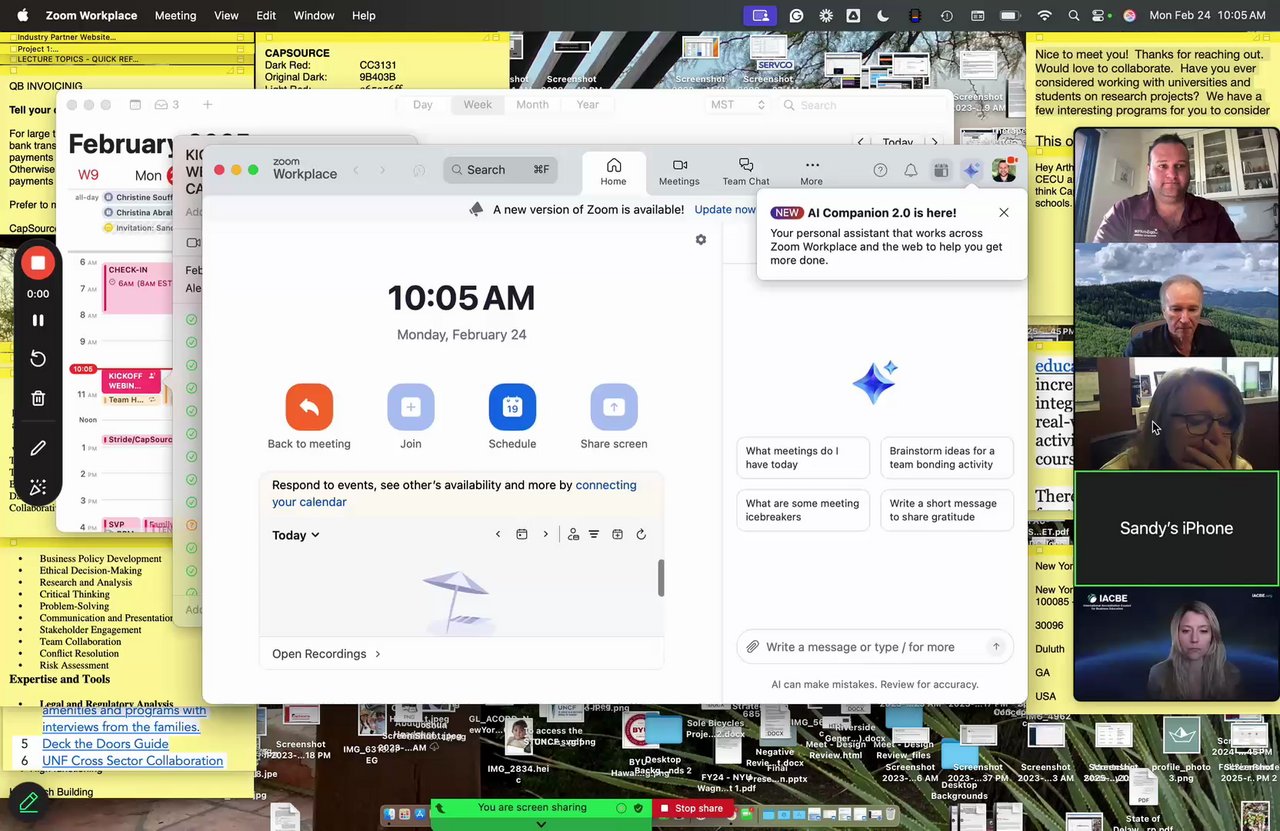Select the pencil draw tool in recorder

pyautogui.click(x=38, y=449)
